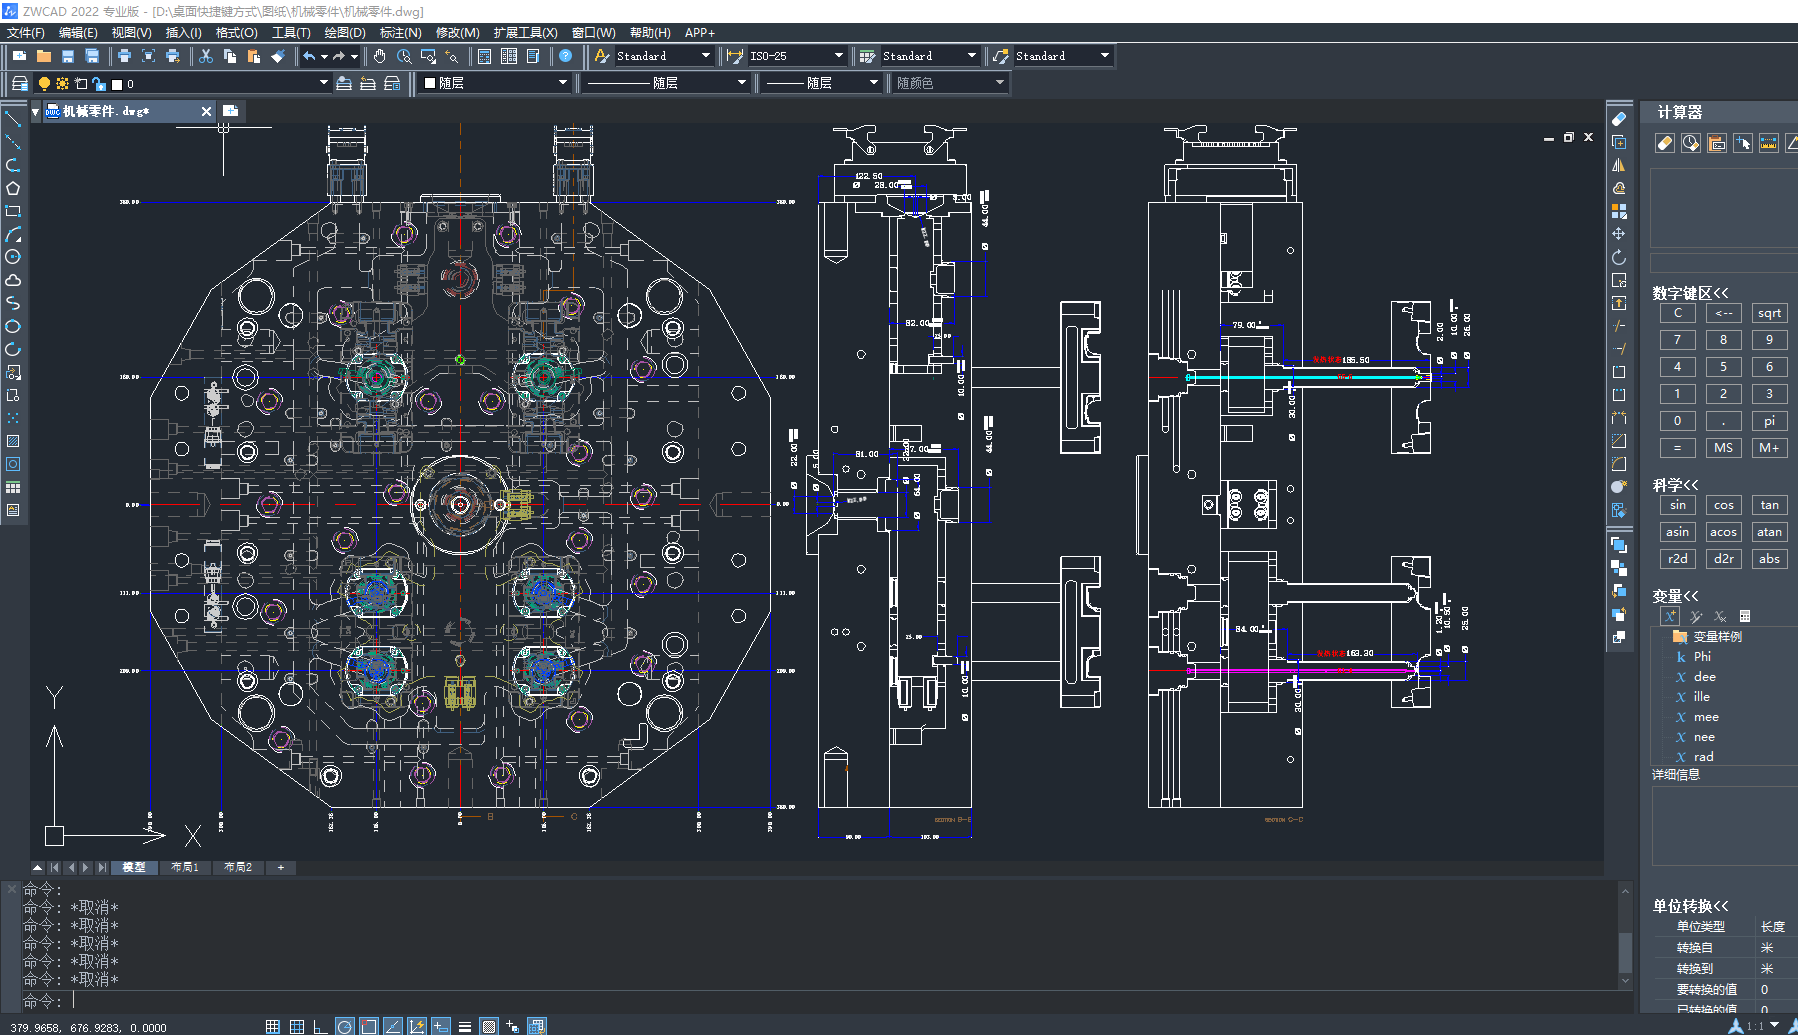Viewport: 1798px width, 1035px height.
Task: Toggle polar tracking in status bar
Action: point(344,1026)
